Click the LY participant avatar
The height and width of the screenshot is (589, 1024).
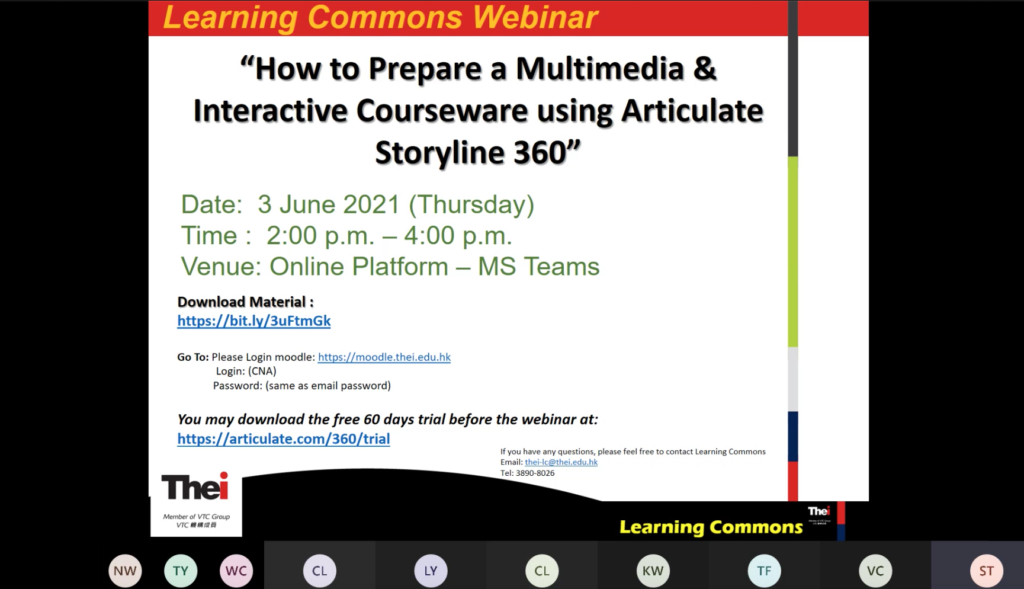[x=430, y=571]
